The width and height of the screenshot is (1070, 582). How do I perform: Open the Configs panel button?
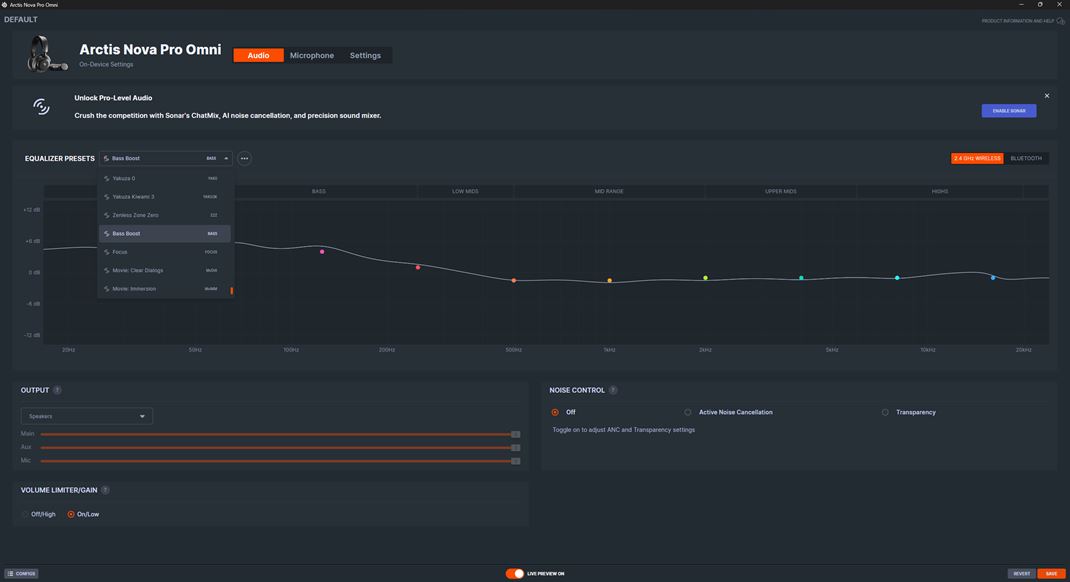click(x=21, y=574)
